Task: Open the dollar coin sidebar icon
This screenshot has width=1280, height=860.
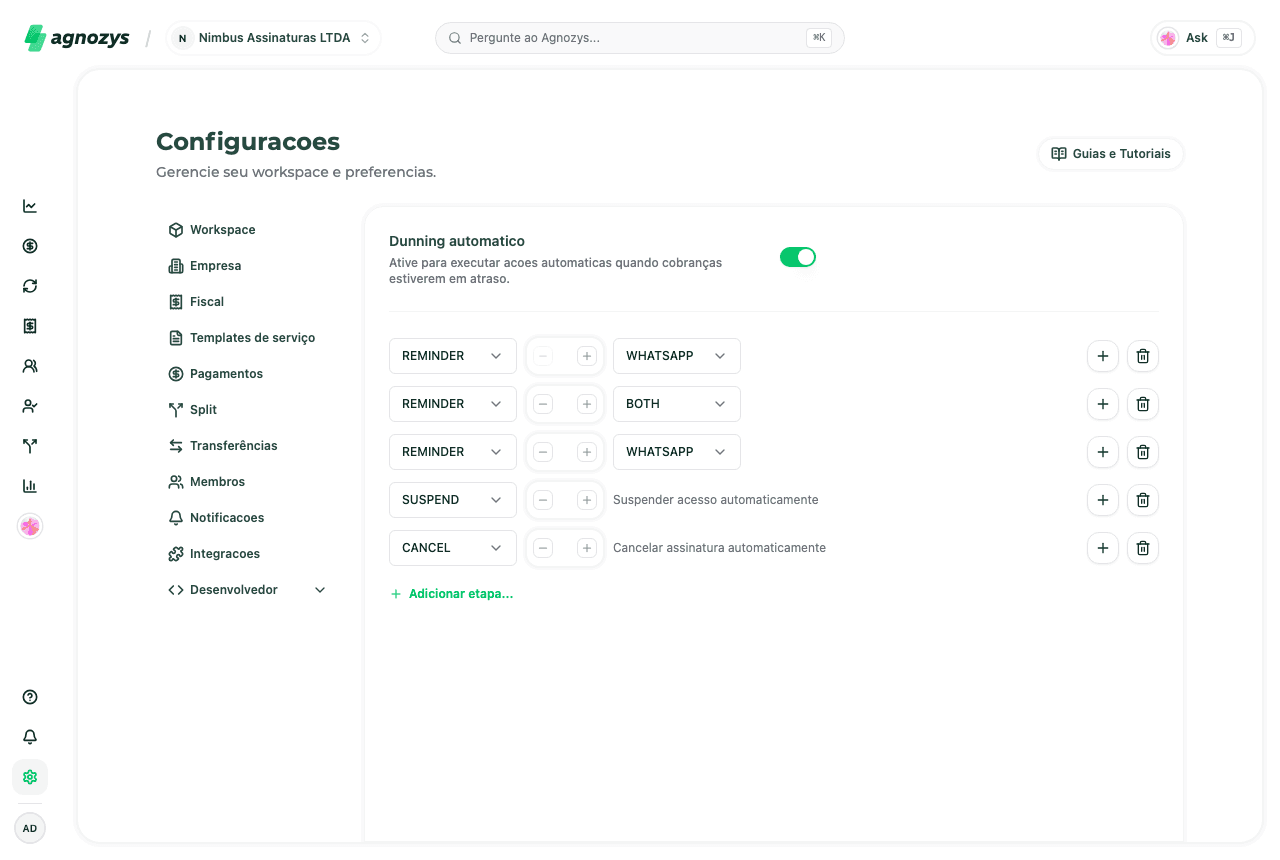Action: (30, 246)
